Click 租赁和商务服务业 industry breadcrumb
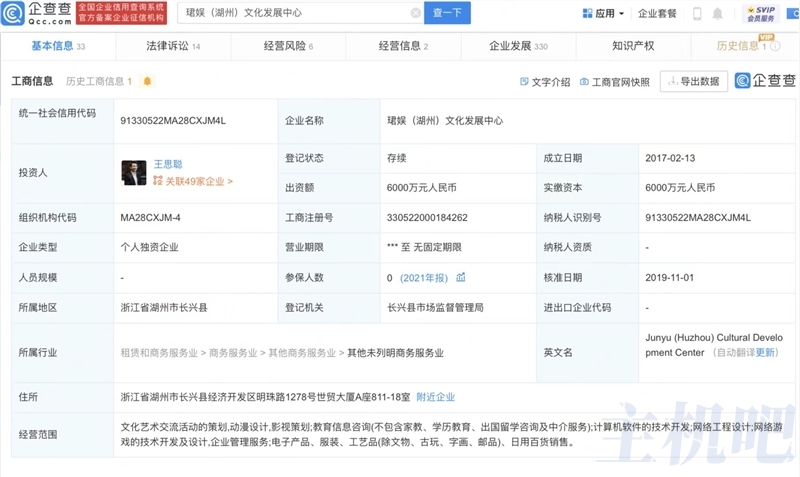This screenshot has width=800, height=477. pos(159,353)
